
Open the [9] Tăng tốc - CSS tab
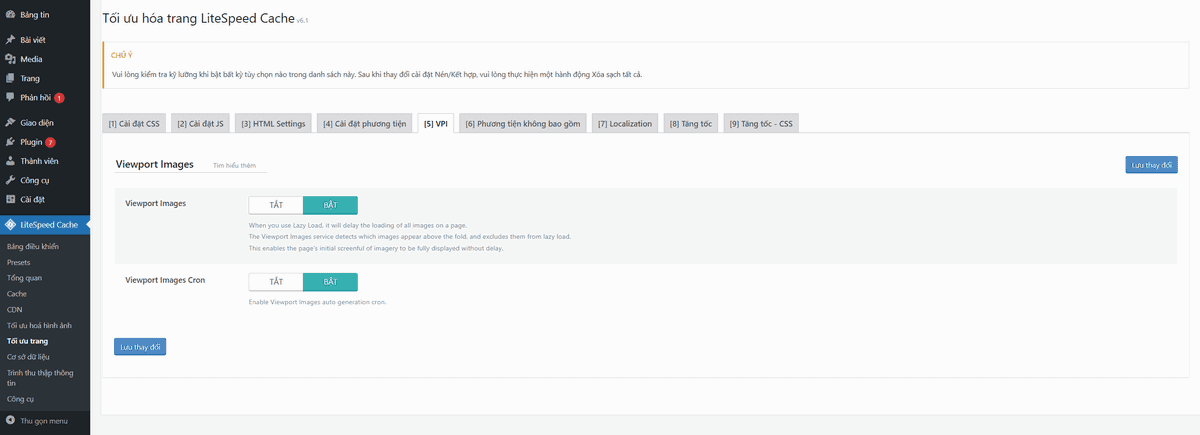tap(761, 124)
